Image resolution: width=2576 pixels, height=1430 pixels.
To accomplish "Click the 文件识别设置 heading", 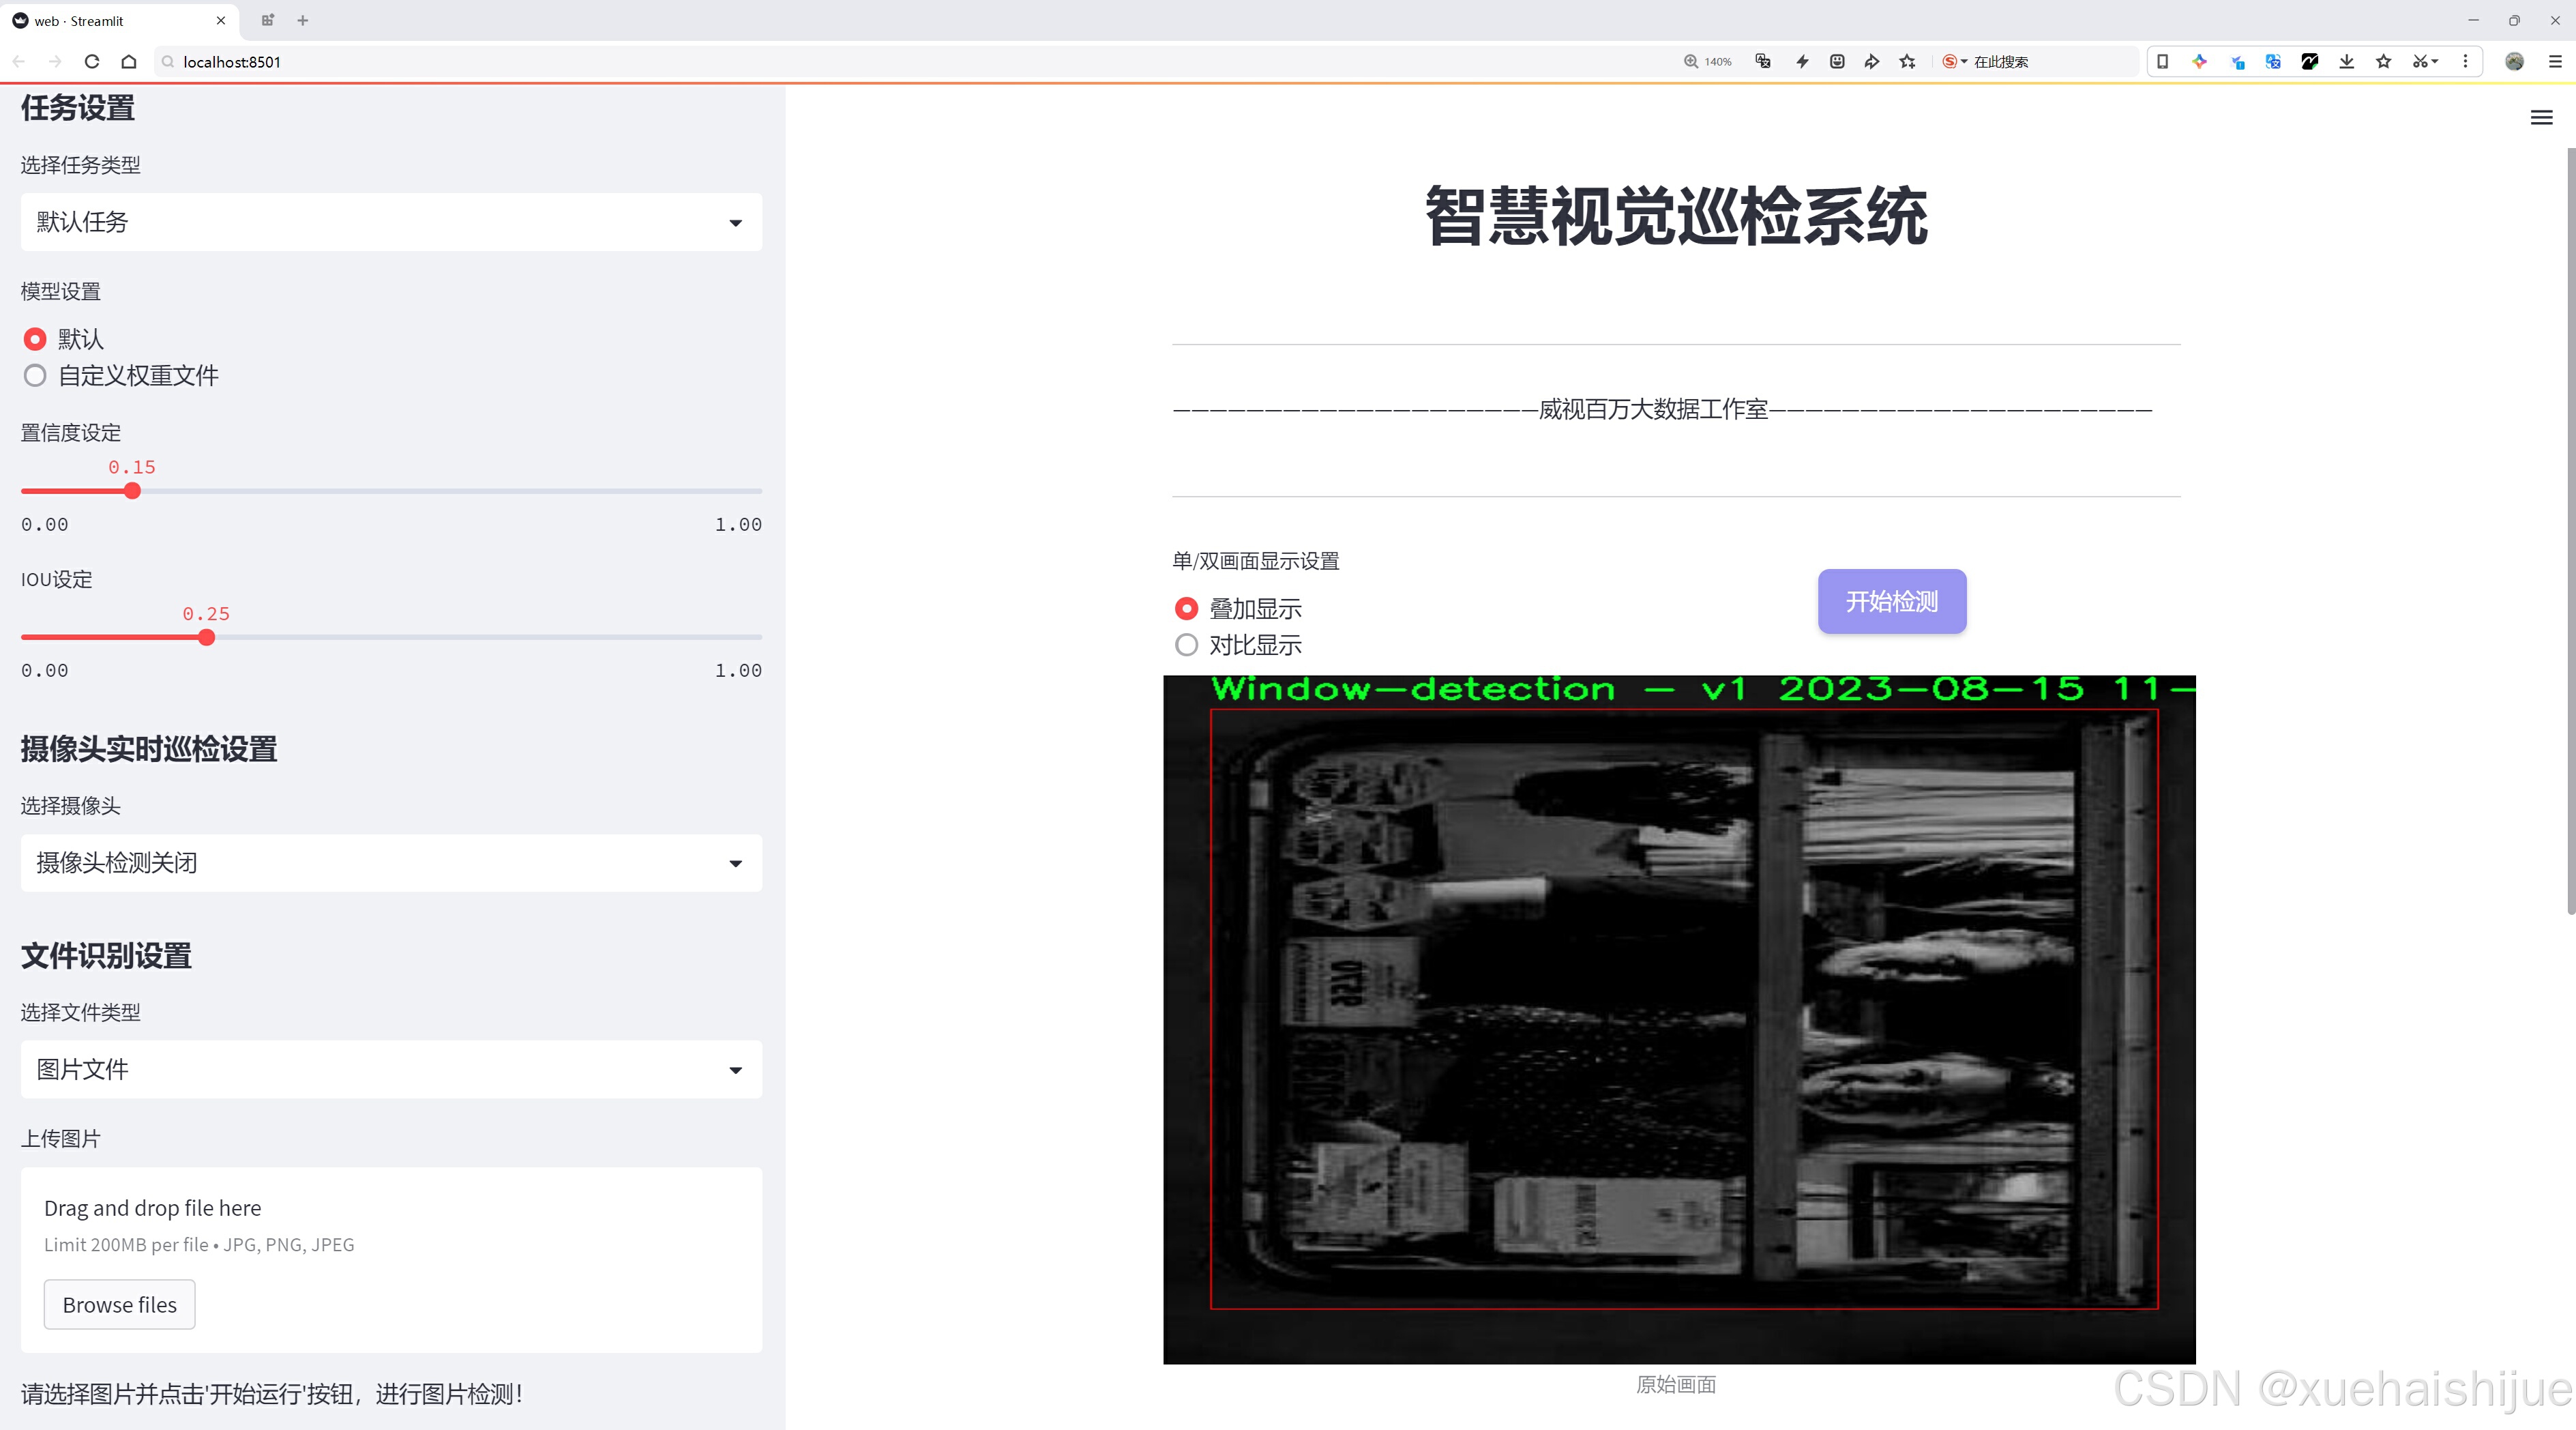I will [106, 956].
